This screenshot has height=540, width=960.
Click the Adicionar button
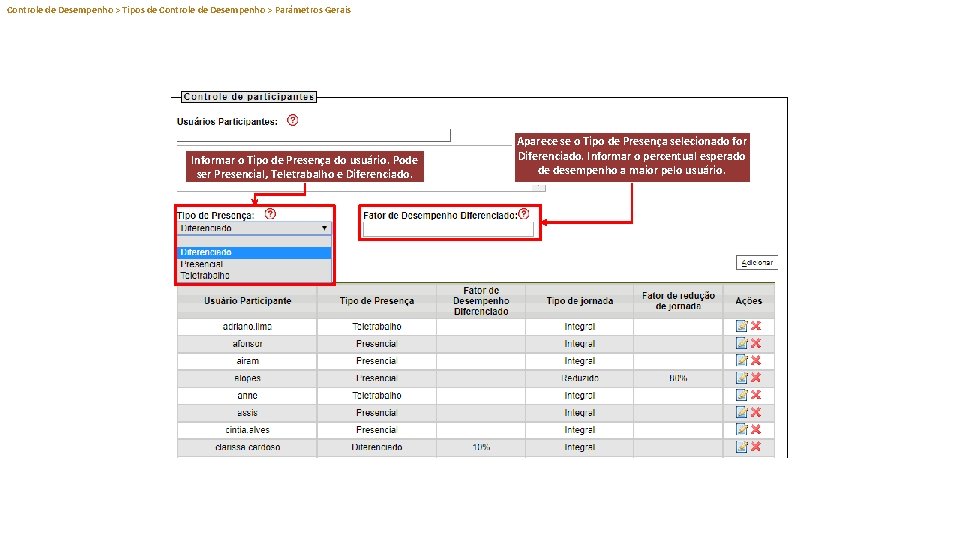click(x=757, y=263)
